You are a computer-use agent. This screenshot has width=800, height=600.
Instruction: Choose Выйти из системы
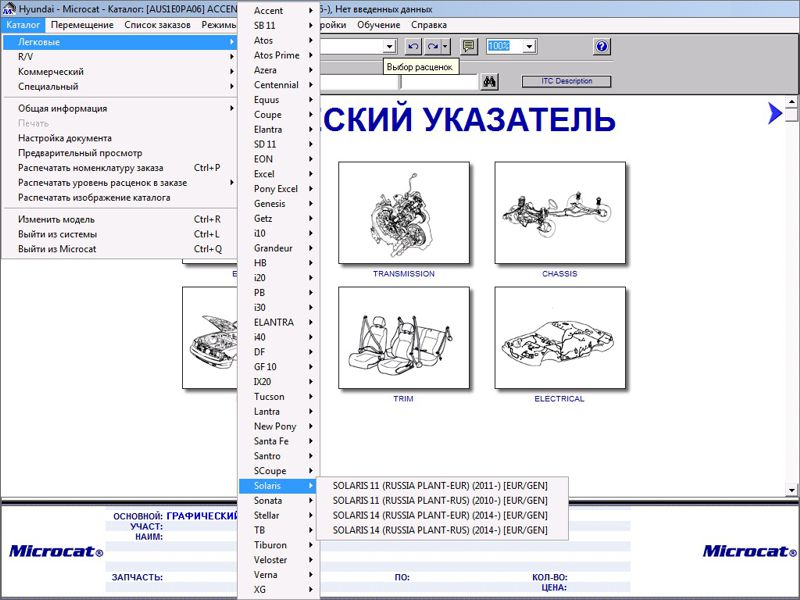click(120, 234)
